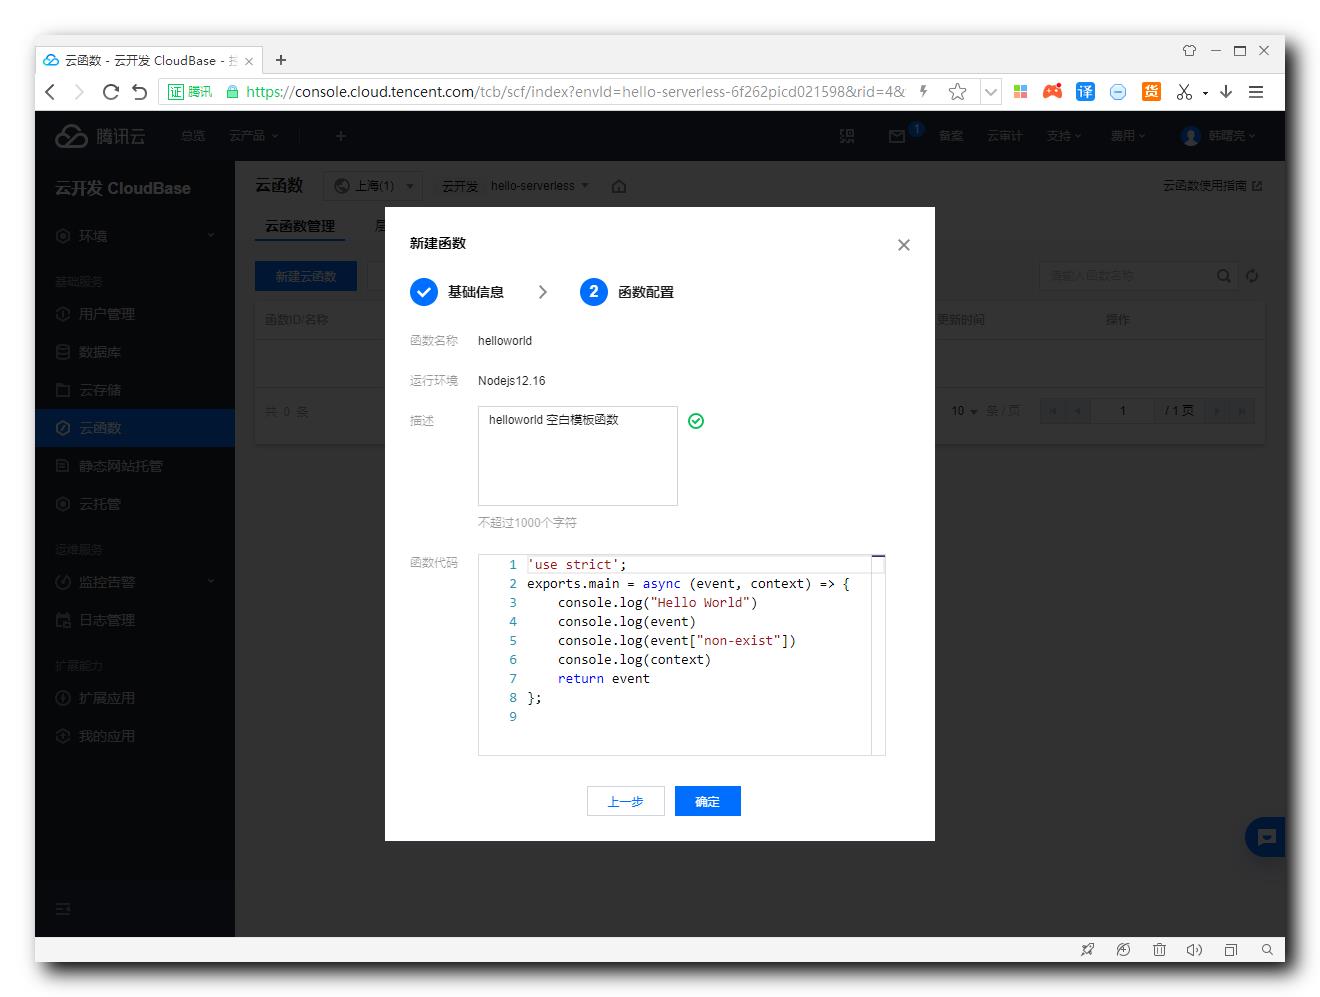Image resolution: width=1320 pixels, height=997 pixels.
Task: Click the plus icon in Tencent Cloud header
Action: click(x=341, y=136)
